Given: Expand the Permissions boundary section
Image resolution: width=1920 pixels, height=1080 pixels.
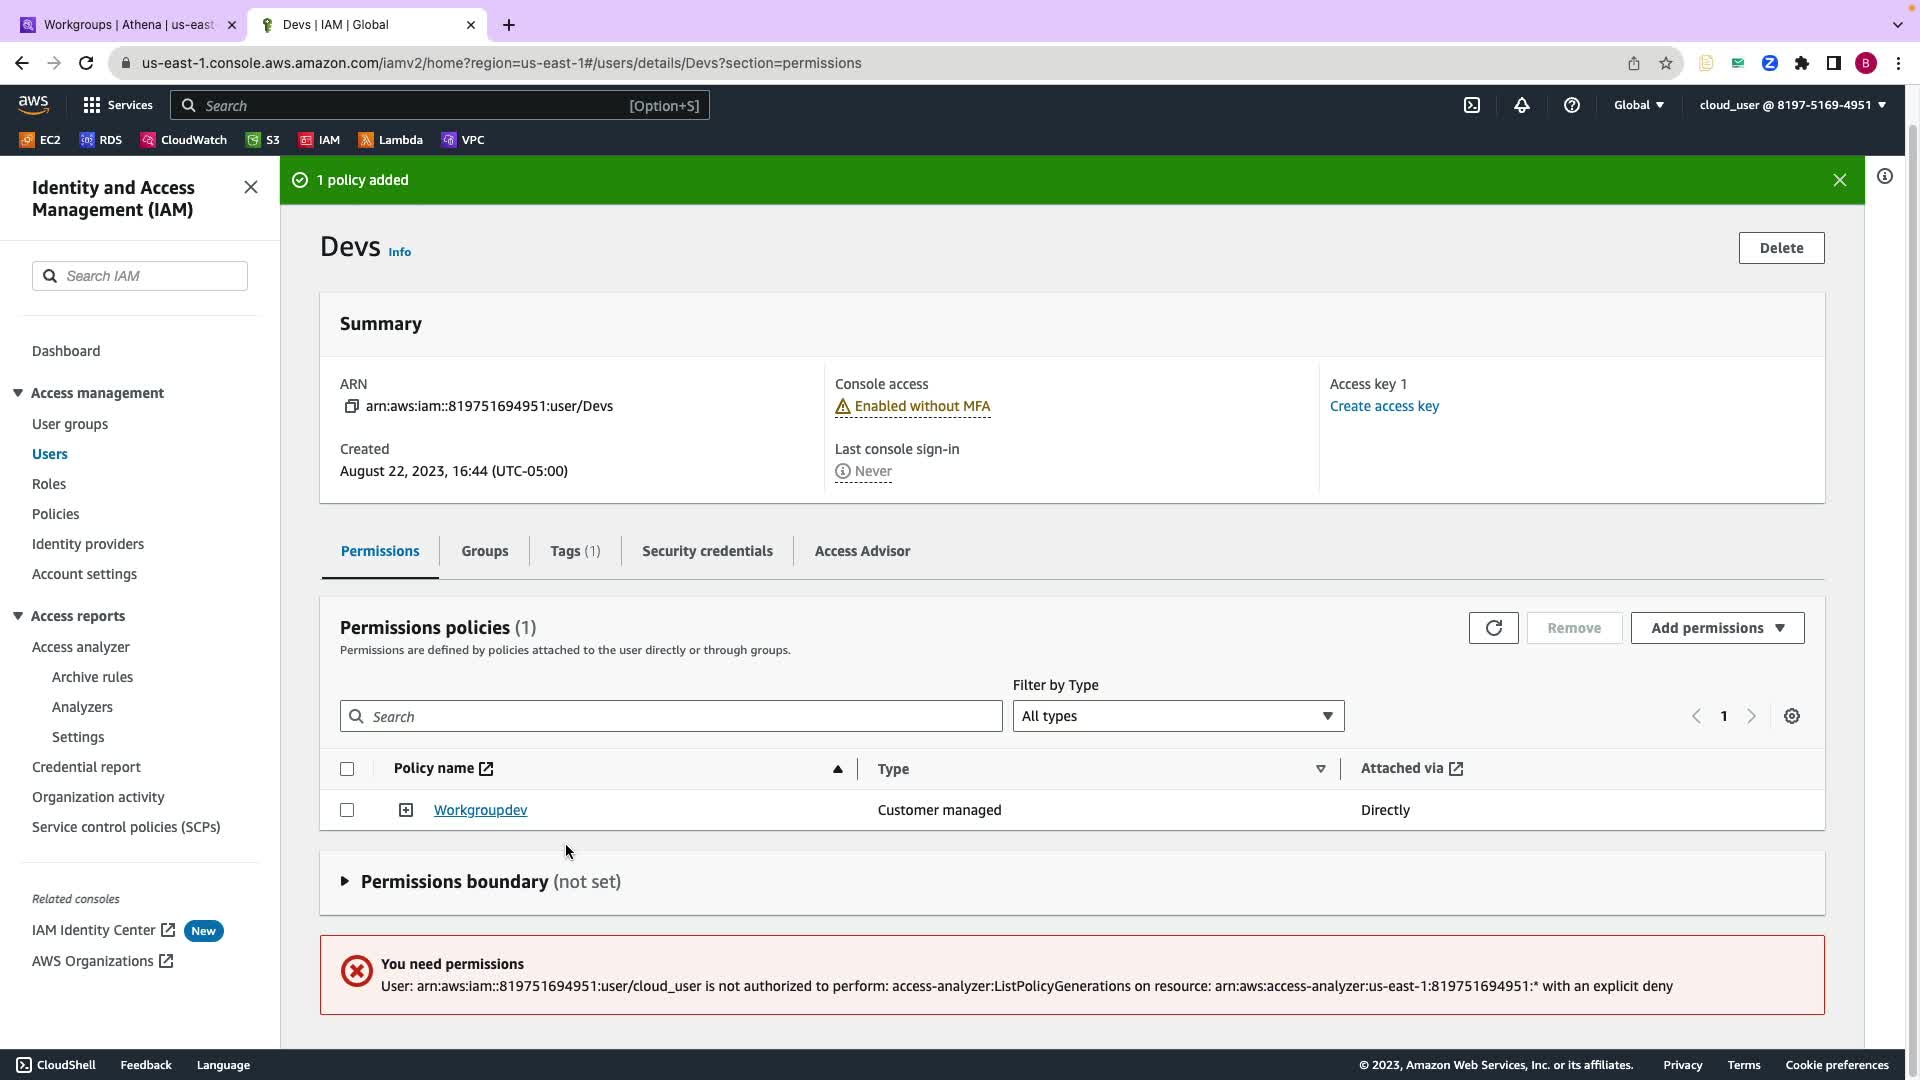Looking at the screenshot, I should tap(345, 881).
